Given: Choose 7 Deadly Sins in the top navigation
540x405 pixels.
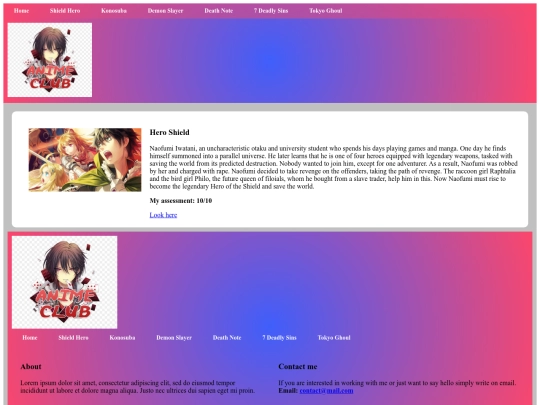Looking at the screenshot, I should [x=271, y=11].
